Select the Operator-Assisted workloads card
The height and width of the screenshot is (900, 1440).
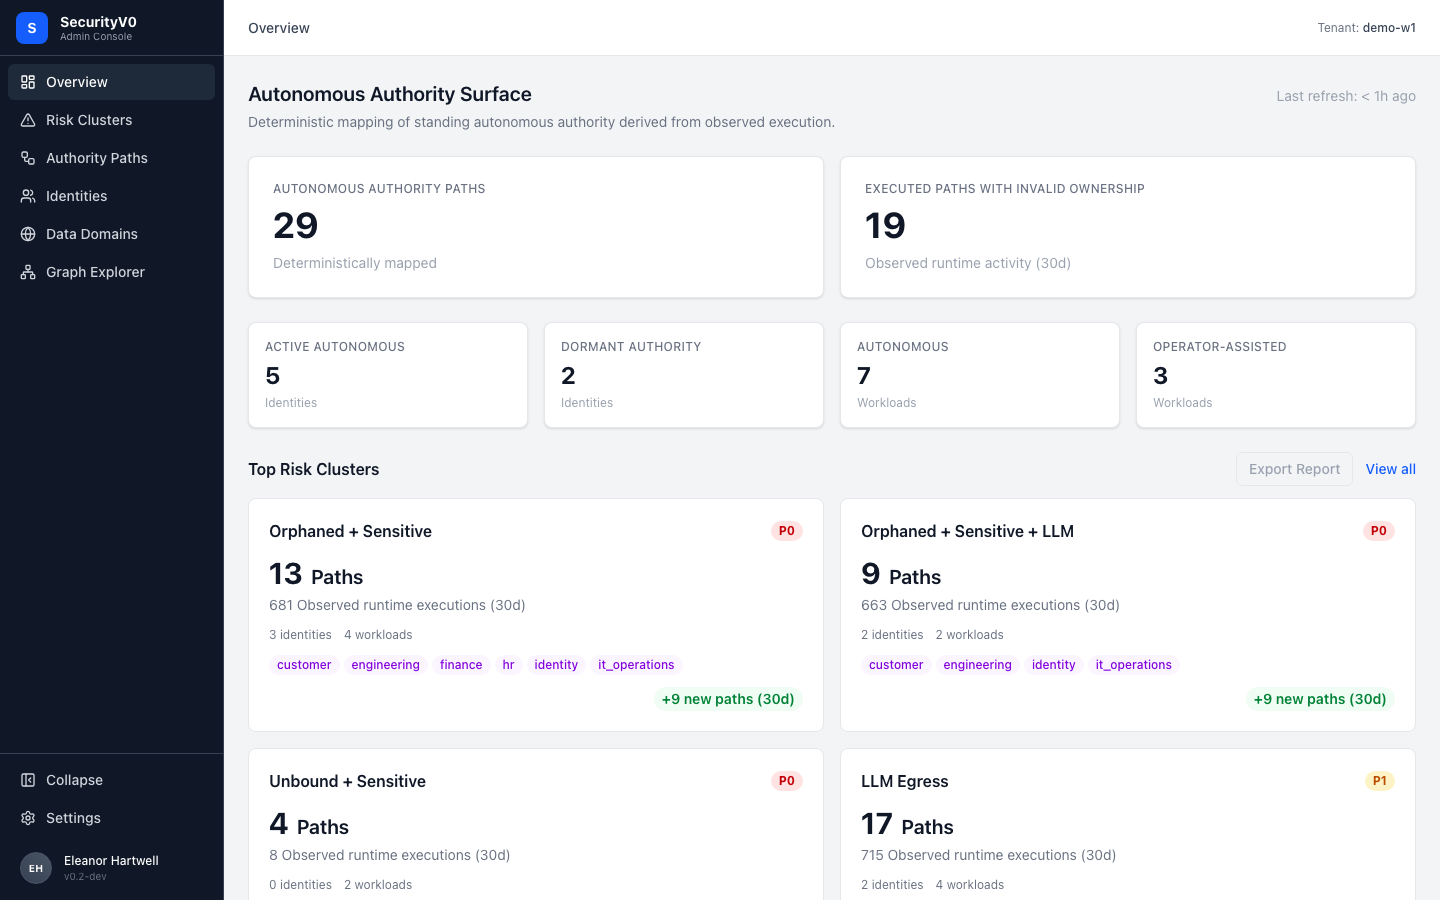(1276, 375)
